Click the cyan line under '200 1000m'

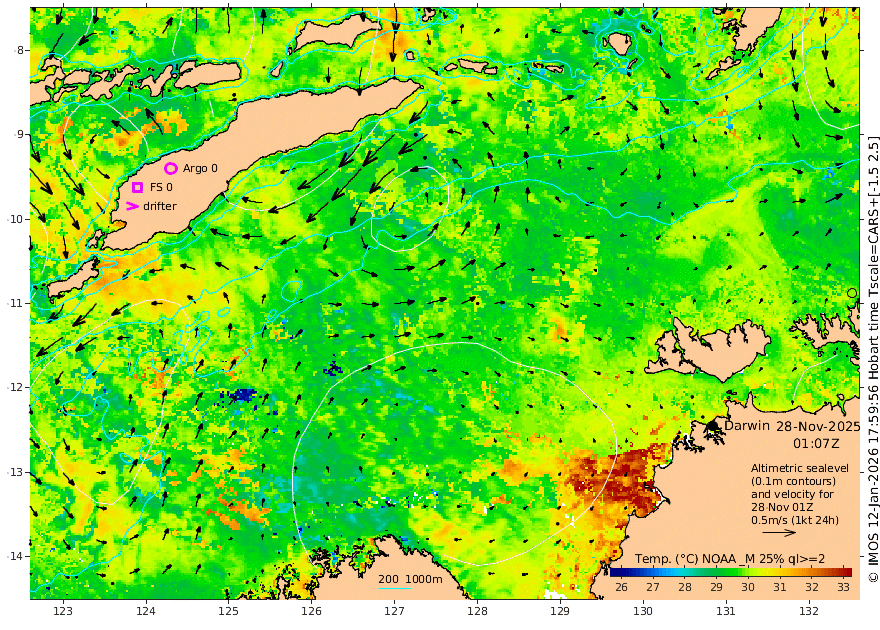pyautogui.click(x=395, y=588)
